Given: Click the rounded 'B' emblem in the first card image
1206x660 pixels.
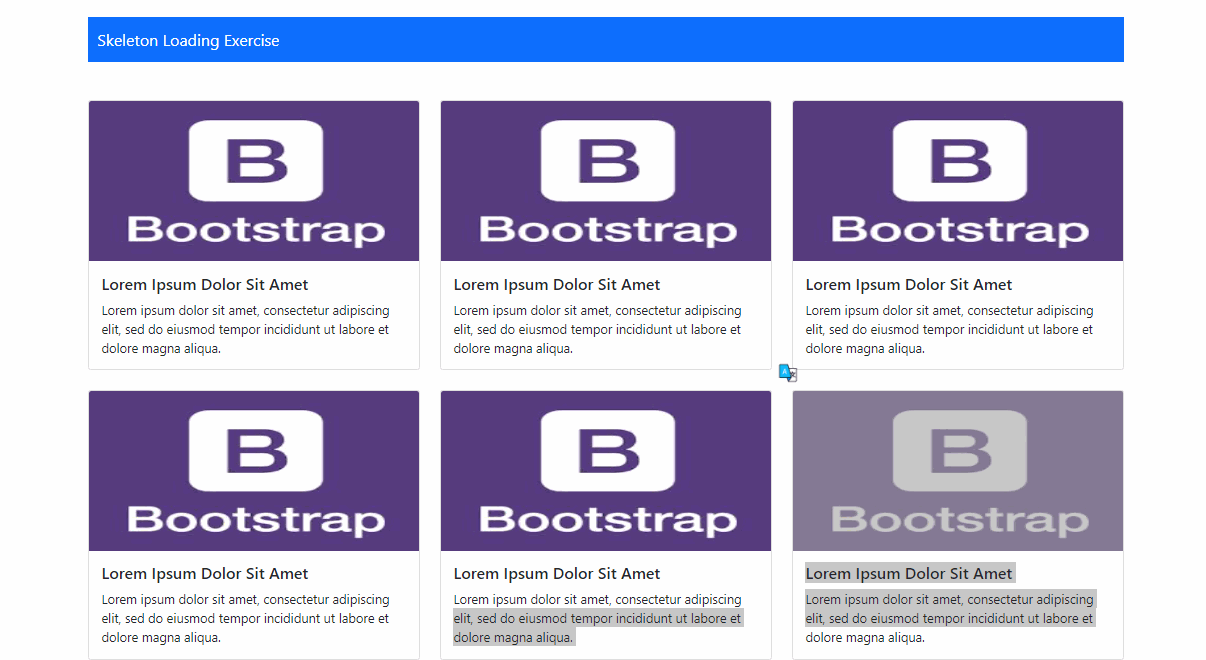Looking at the screenshot, I should (x=253, y=158).
